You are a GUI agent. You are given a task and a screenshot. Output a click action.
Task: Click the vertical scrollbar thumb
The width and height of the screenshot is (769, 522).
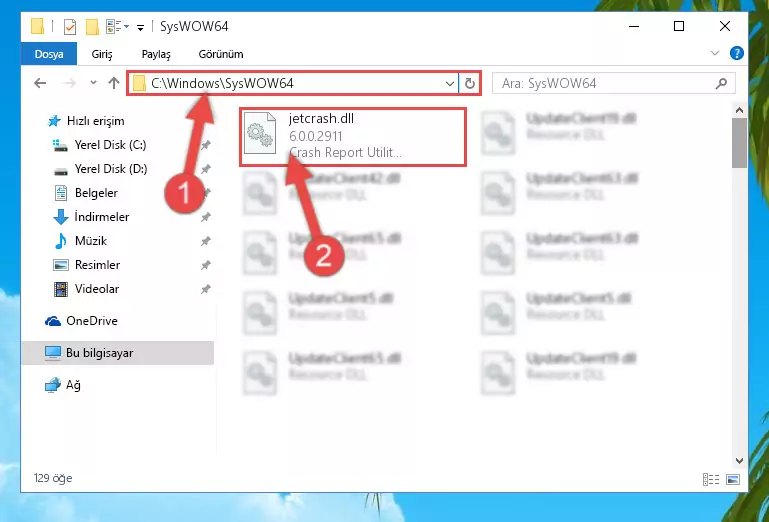click(740, 143)
